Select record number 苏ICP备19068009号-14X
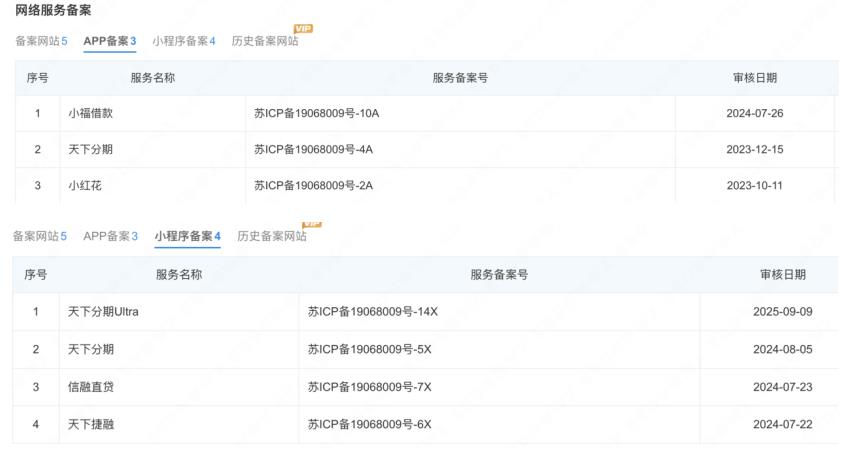The height and width of the screenshot is (455, 854). [373, 312]
